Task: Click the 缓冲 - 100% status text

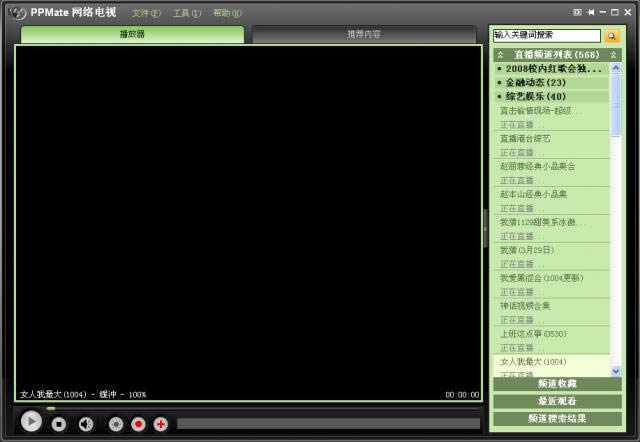Action: 123,395
